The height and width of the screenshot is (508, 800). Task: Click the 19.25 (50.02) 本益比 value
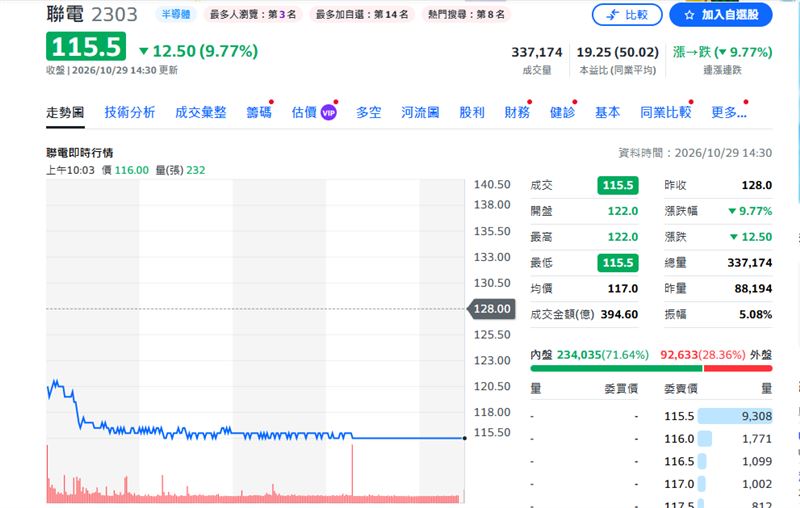click(x=617, y=53)
